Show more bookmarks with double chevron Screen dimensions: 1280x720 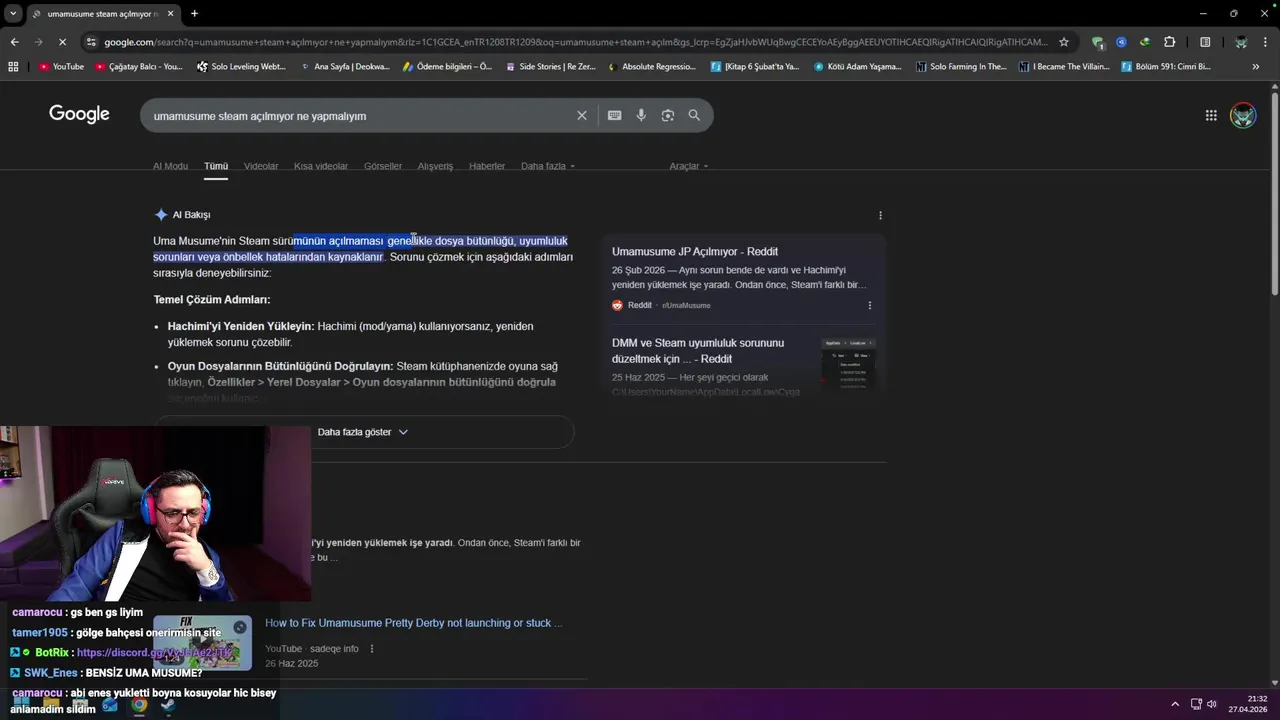[1256, 67]
